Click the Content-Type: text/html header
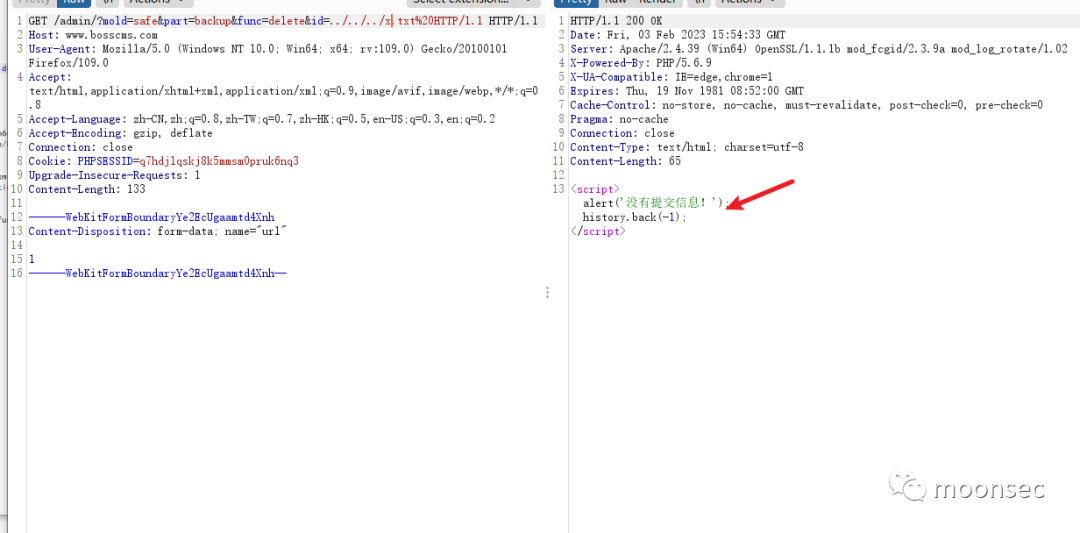Image resolution: width=1080 pixels, height=533 pixels. click(x=687, y=147)
